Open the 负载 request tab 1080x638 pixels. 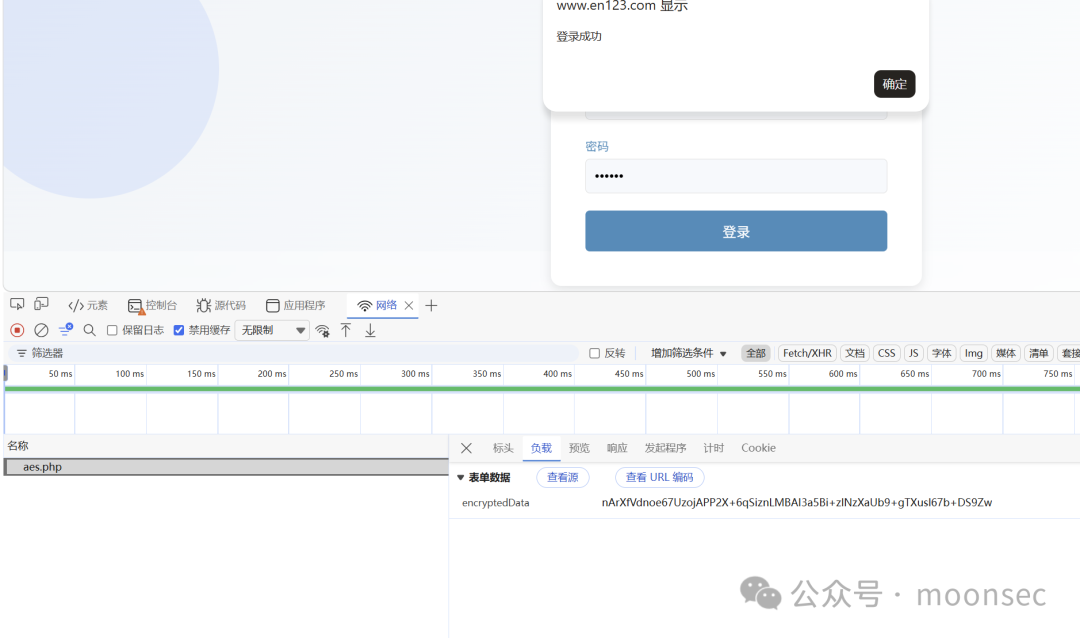541,448
